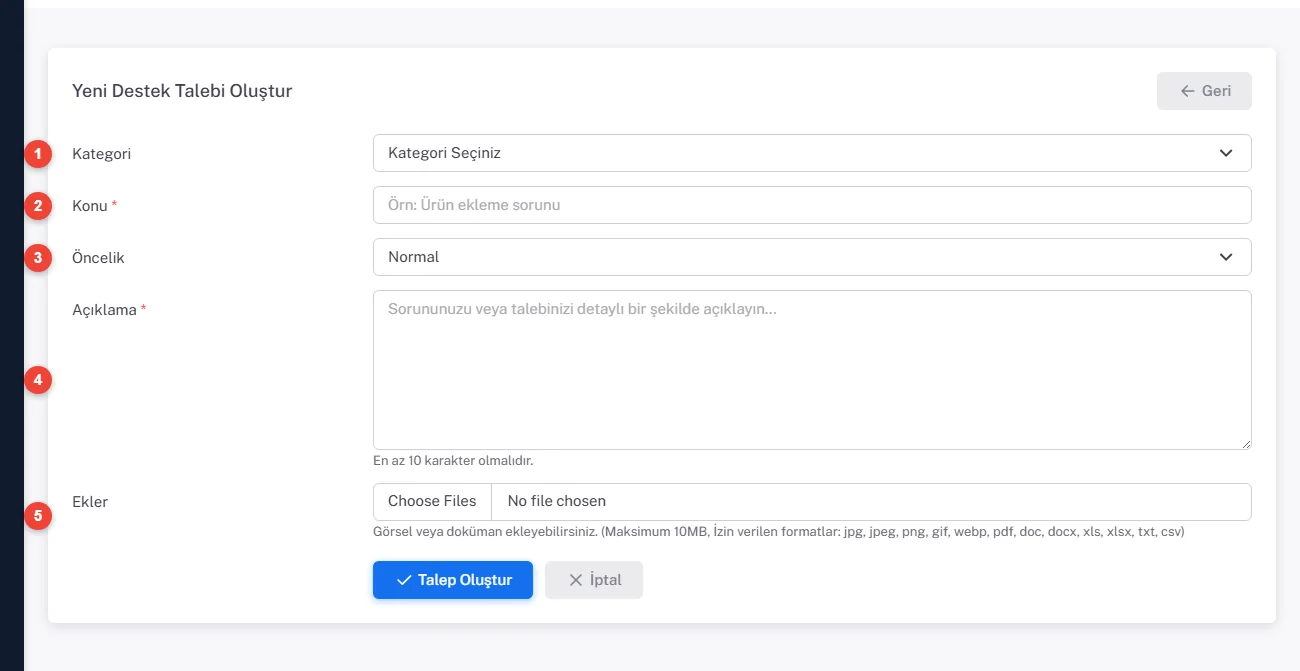Click the file format help text under Ekler
This screenshot has width=1300, height=671.
(779, 532)
